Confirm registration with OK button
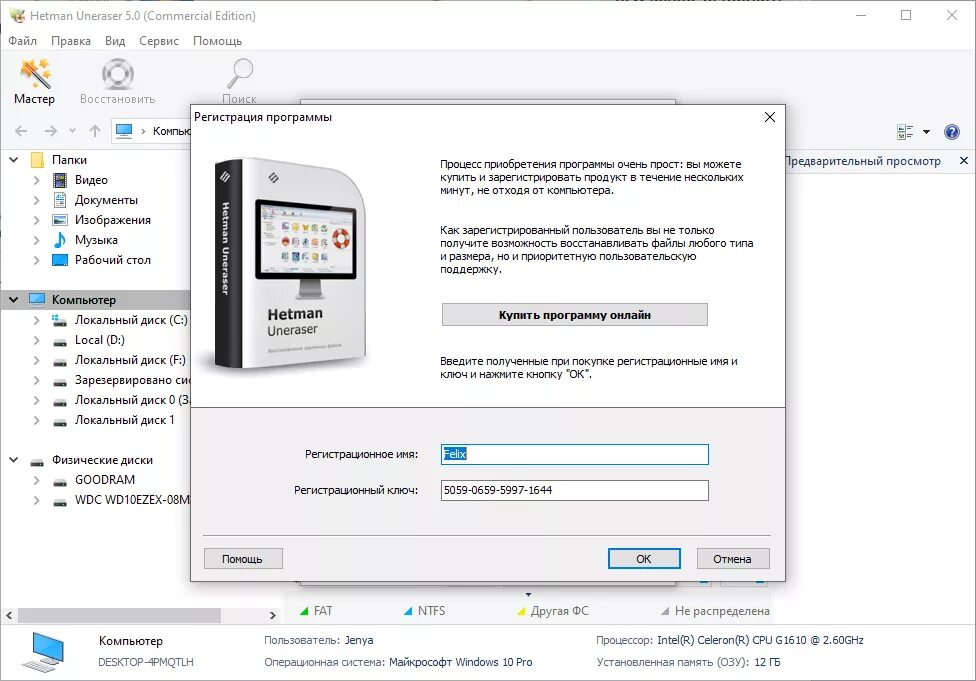The width and height of the screenshot is (976, 681). tap(644, 558)
